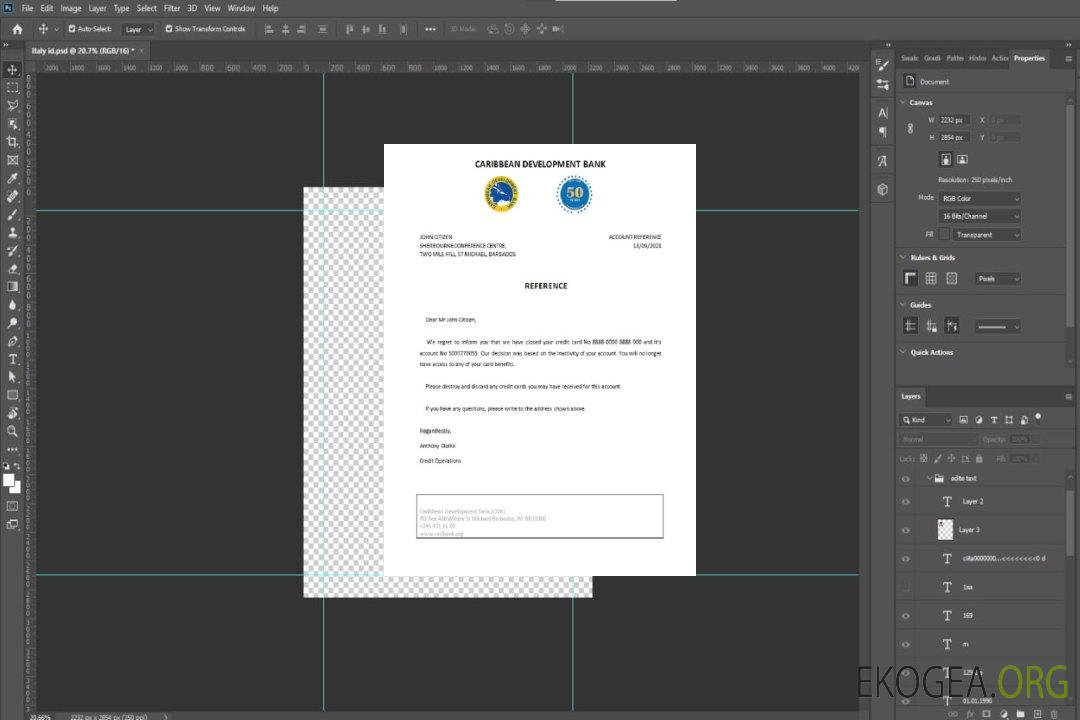Filter layers by type layers icon
The image size is (1080, 720).
pyautogui.click(x=994, y=420)
